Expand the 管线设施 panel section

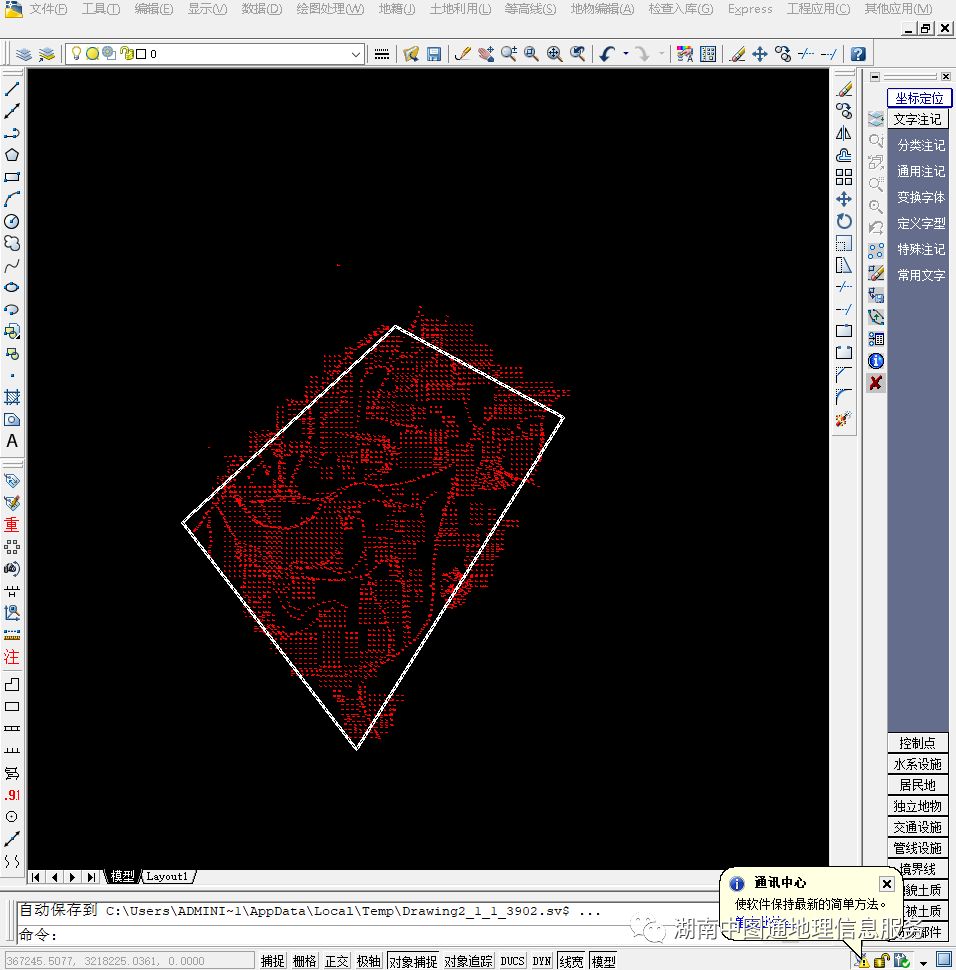coord(918,848)
